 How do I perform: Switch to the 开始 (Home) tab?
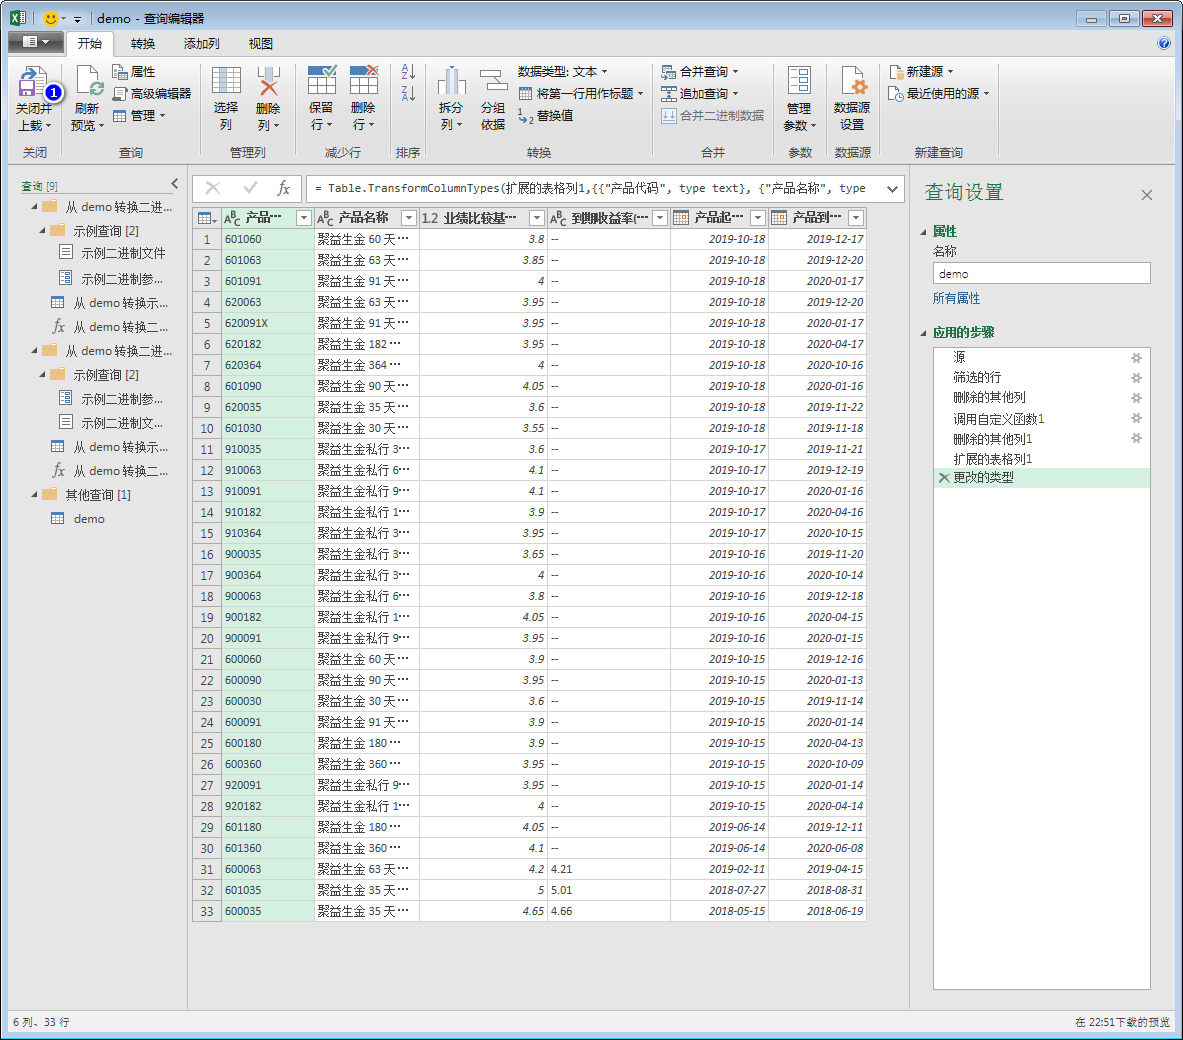click(90, 44)
